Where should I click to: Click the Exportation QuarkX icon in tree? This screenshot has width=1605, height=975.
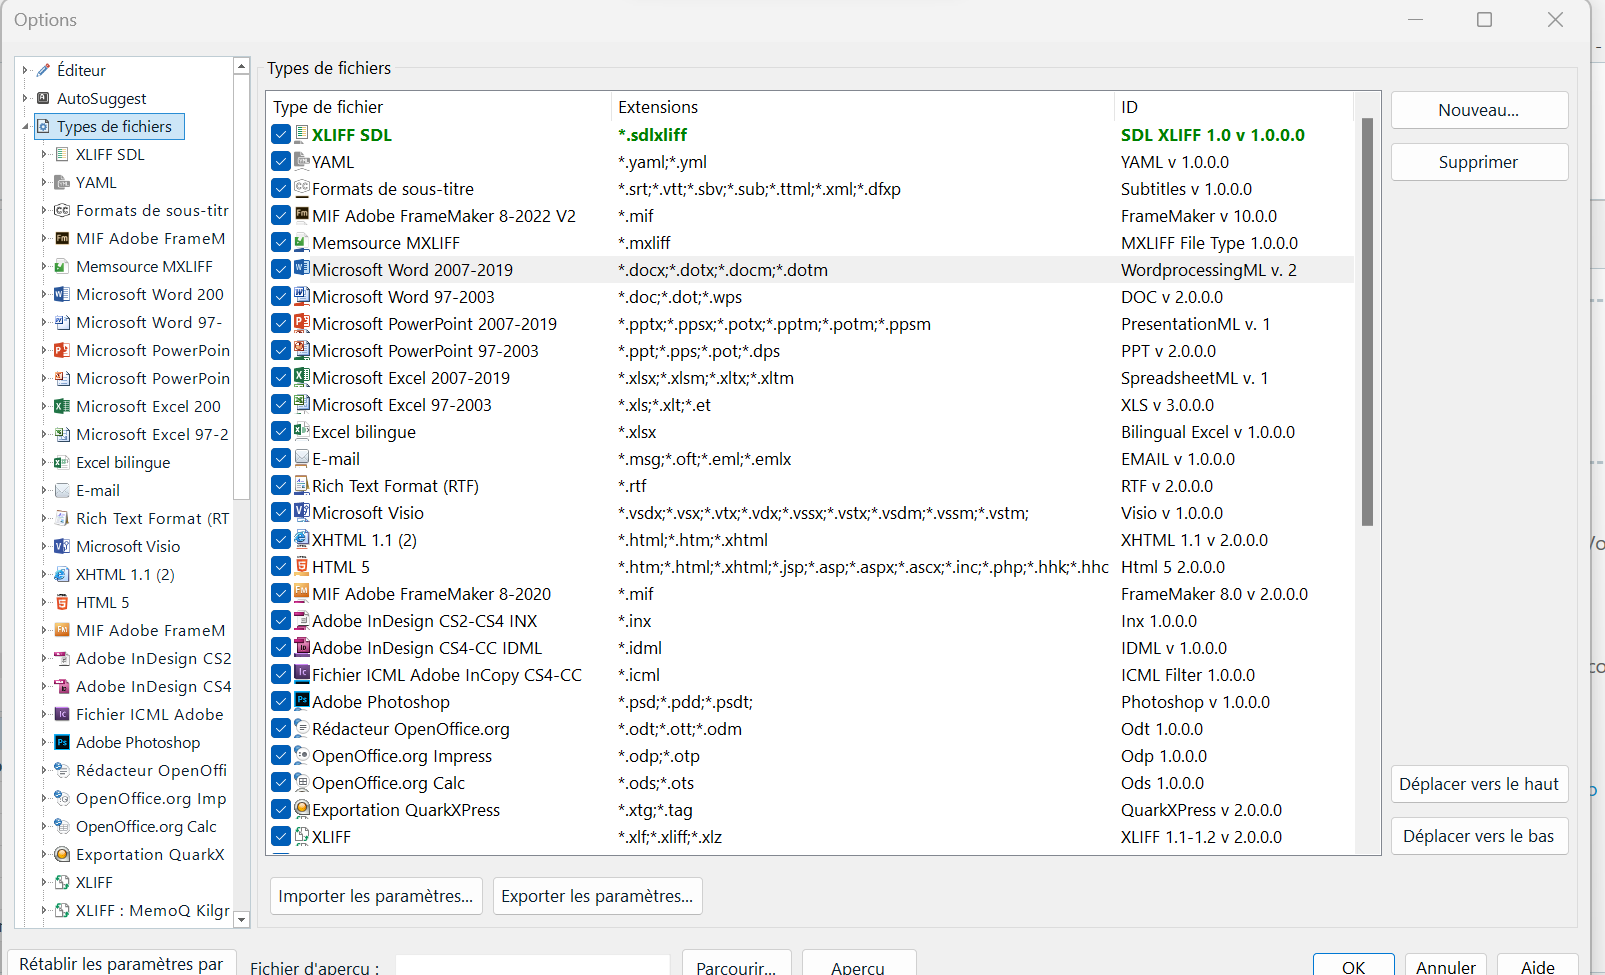(x=62, y=854)
